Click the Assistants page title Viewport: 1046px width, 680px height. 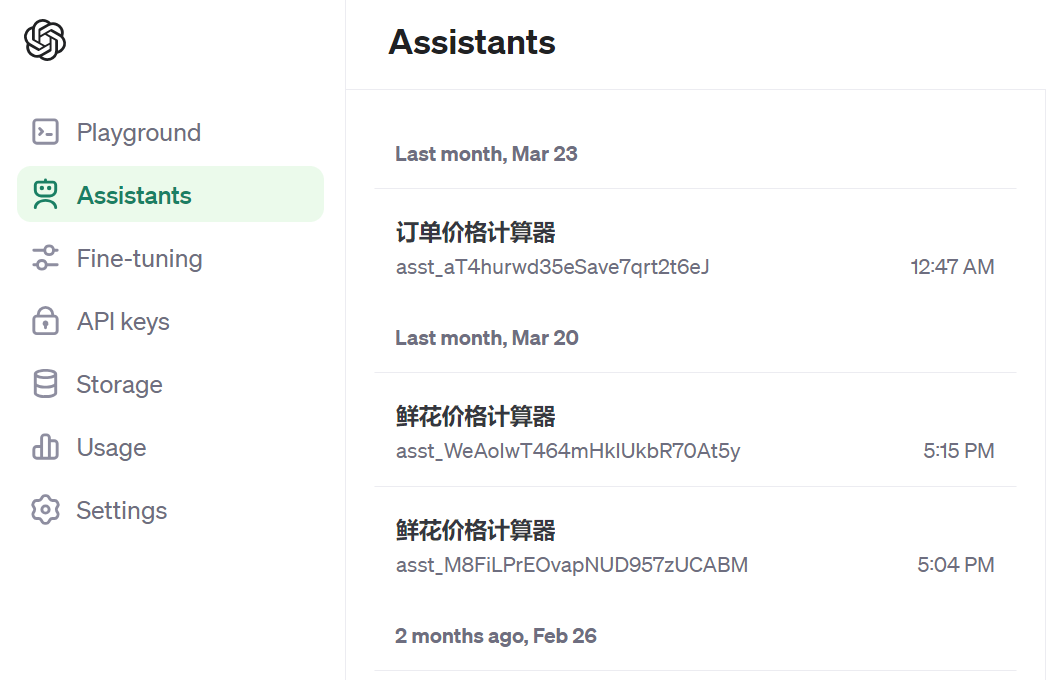coord(472,42)
